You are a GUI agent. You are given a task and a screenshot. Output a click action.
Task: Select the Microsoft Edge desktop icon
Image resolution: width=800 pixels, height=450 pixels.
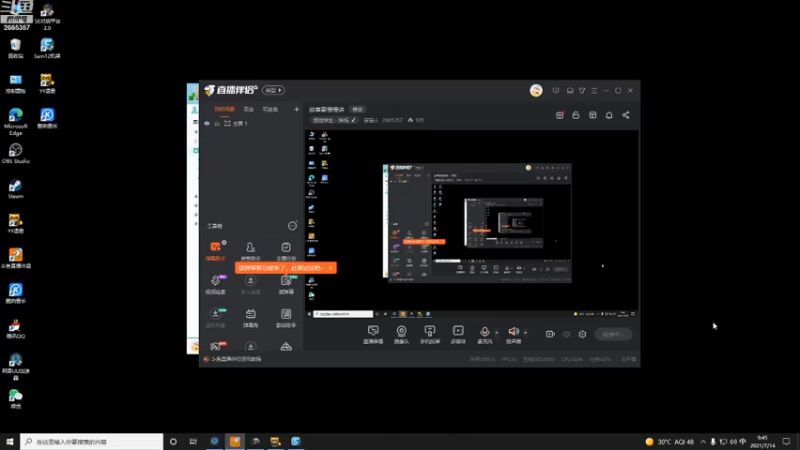[x=16, y=122]
